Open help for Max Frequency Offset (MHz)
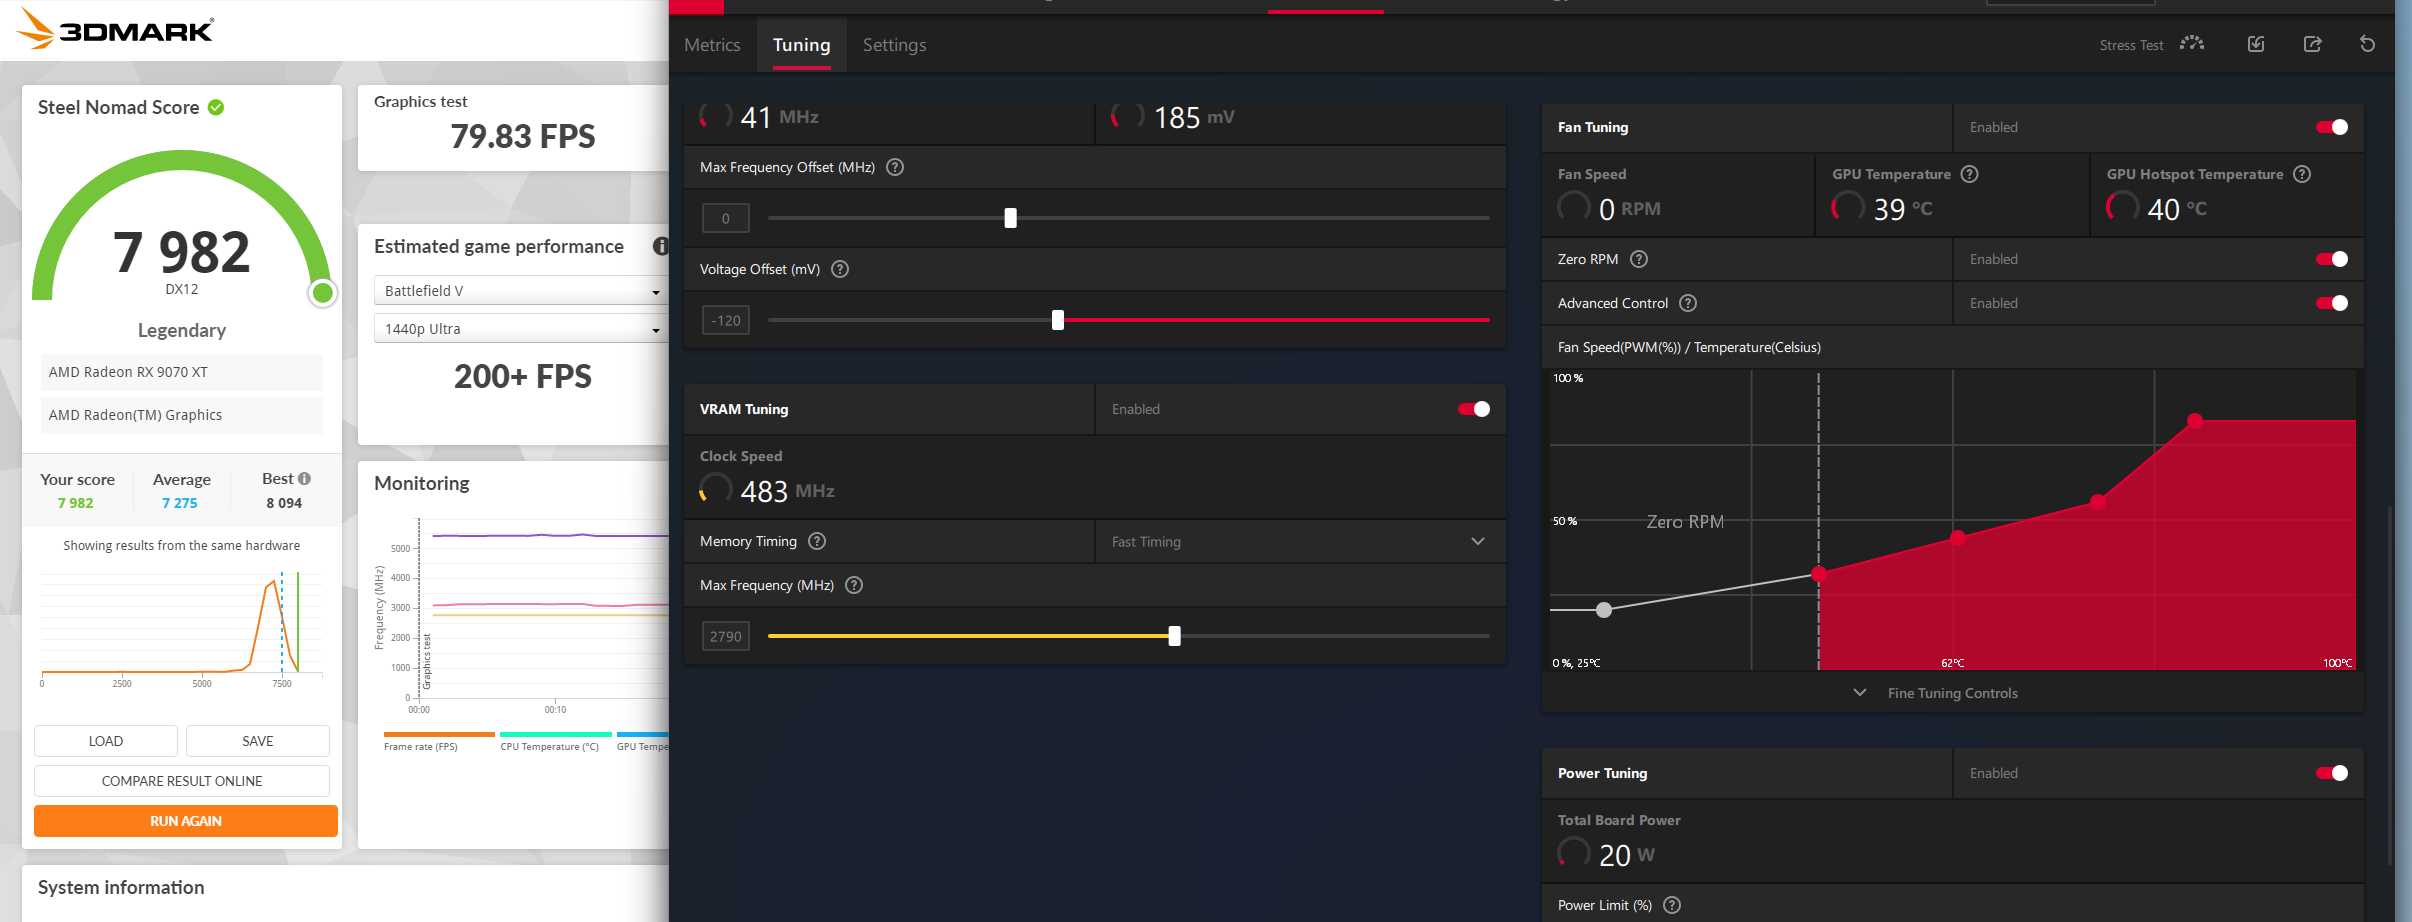The height and width of the screenshot is (922, 2412). [x=895, y=167]
